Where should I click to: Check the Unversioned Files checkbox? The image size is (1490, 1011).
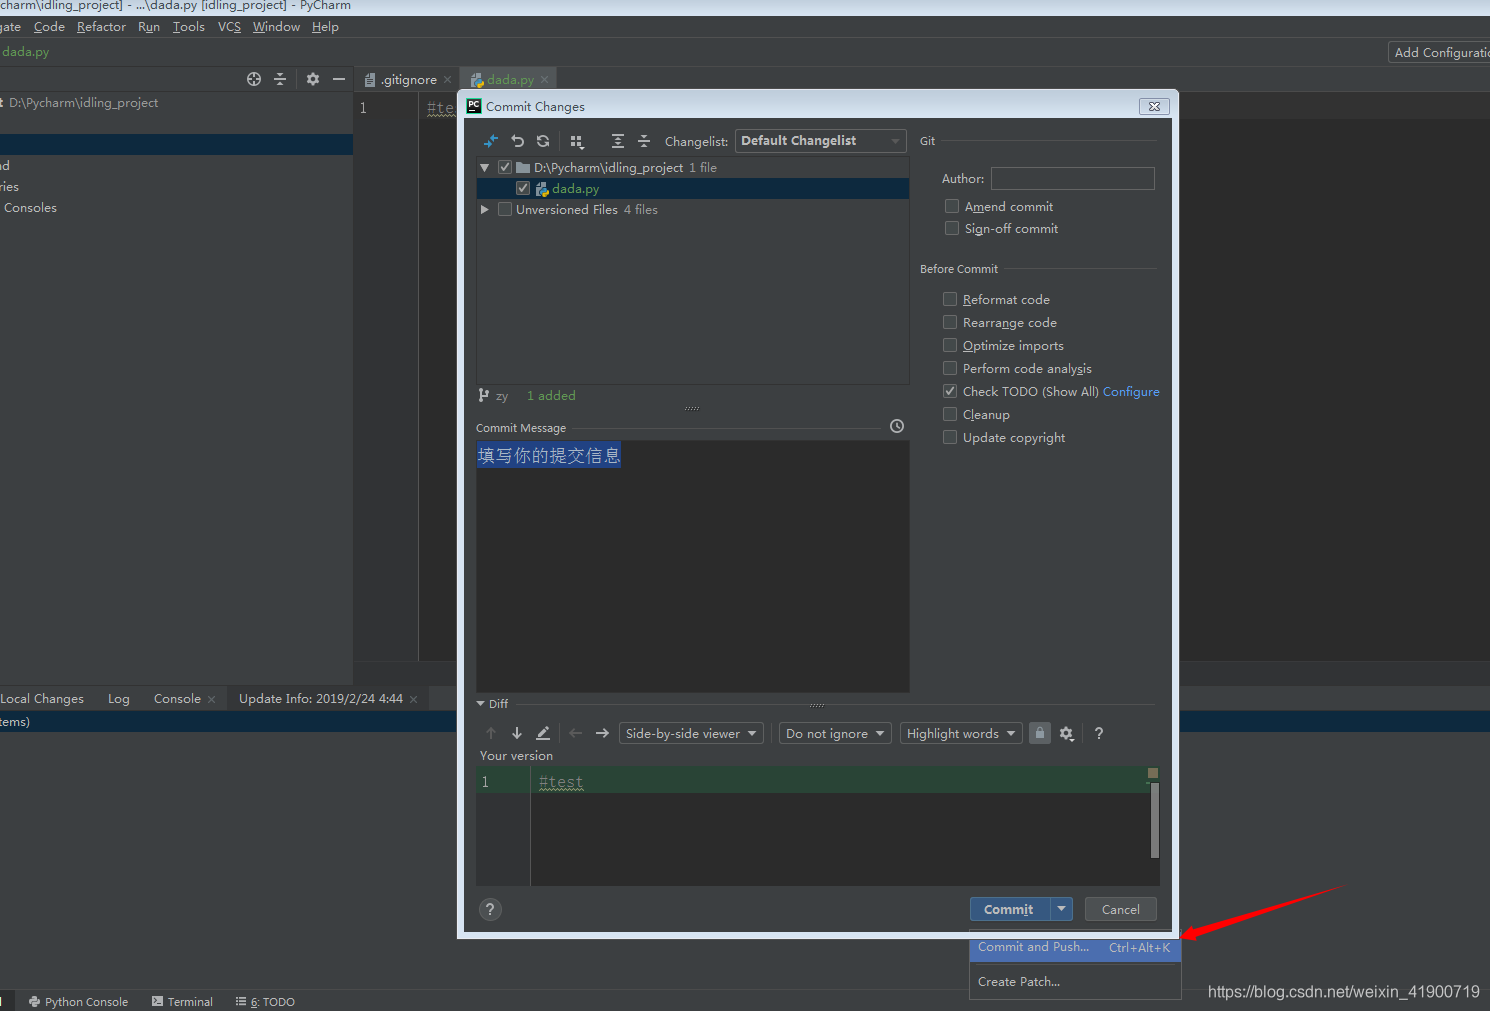pos(505,209)
